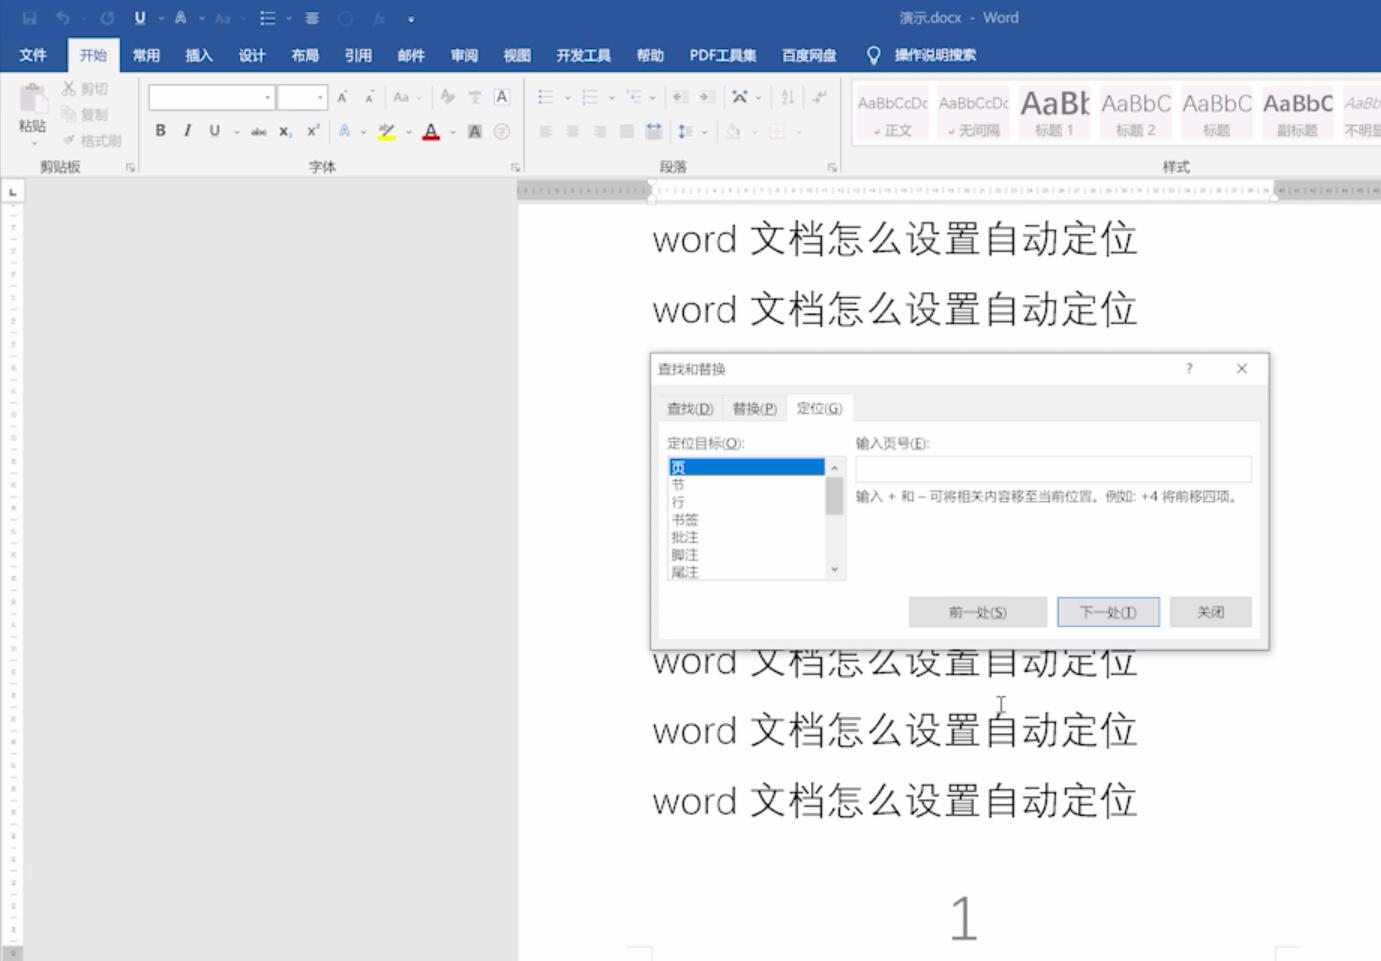
Task: Click the Next (下一处) button
Action: (x=1108, y=612)
